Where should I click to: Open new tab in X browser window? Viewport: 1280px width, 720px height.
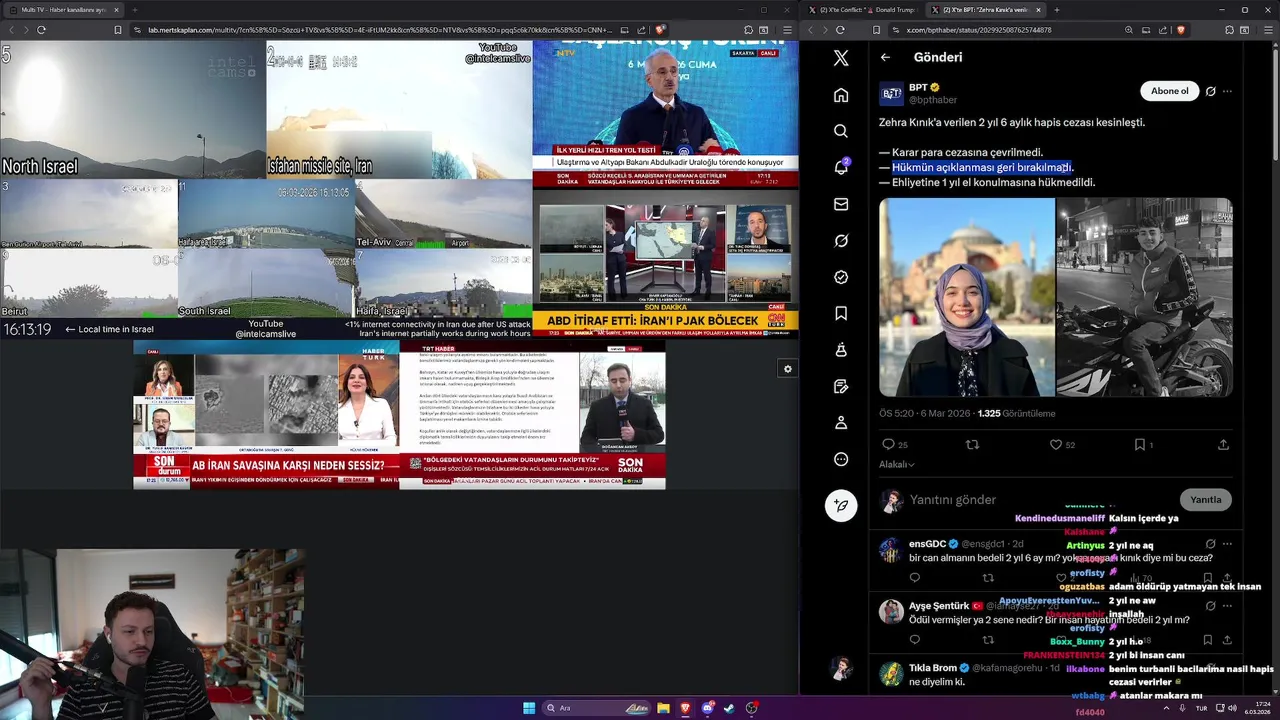(1057, 9)
